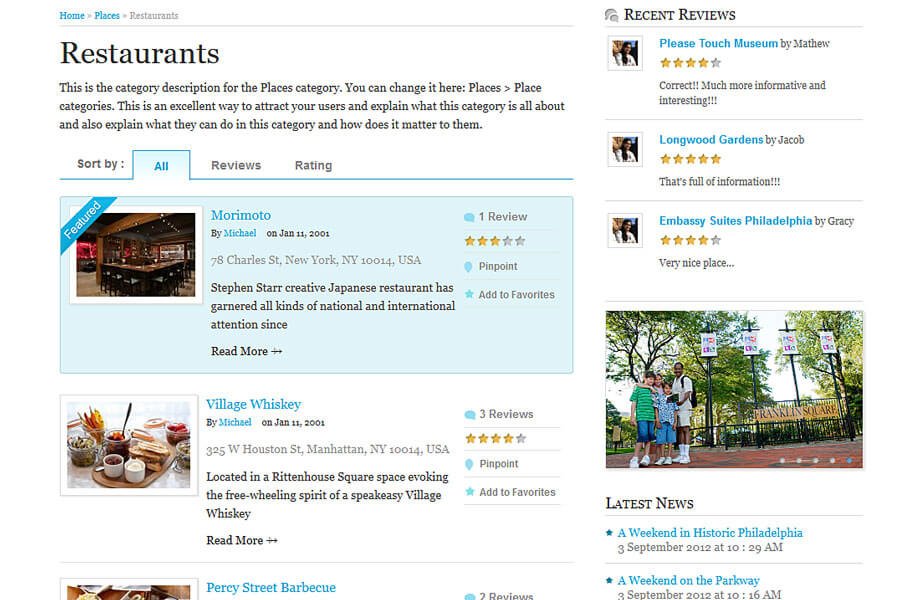This screenshot has height=600, width=920.
Task: Open the Village Whiskey food thumbnail
Action: point(128,445)
